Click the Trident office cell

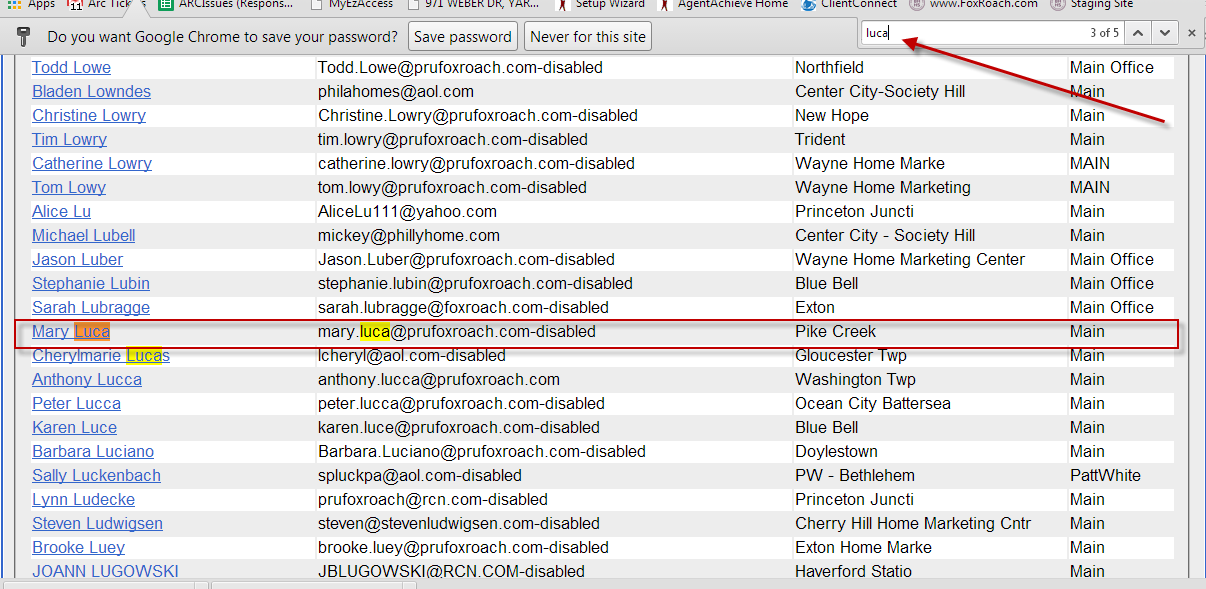[x=820, y=139]
